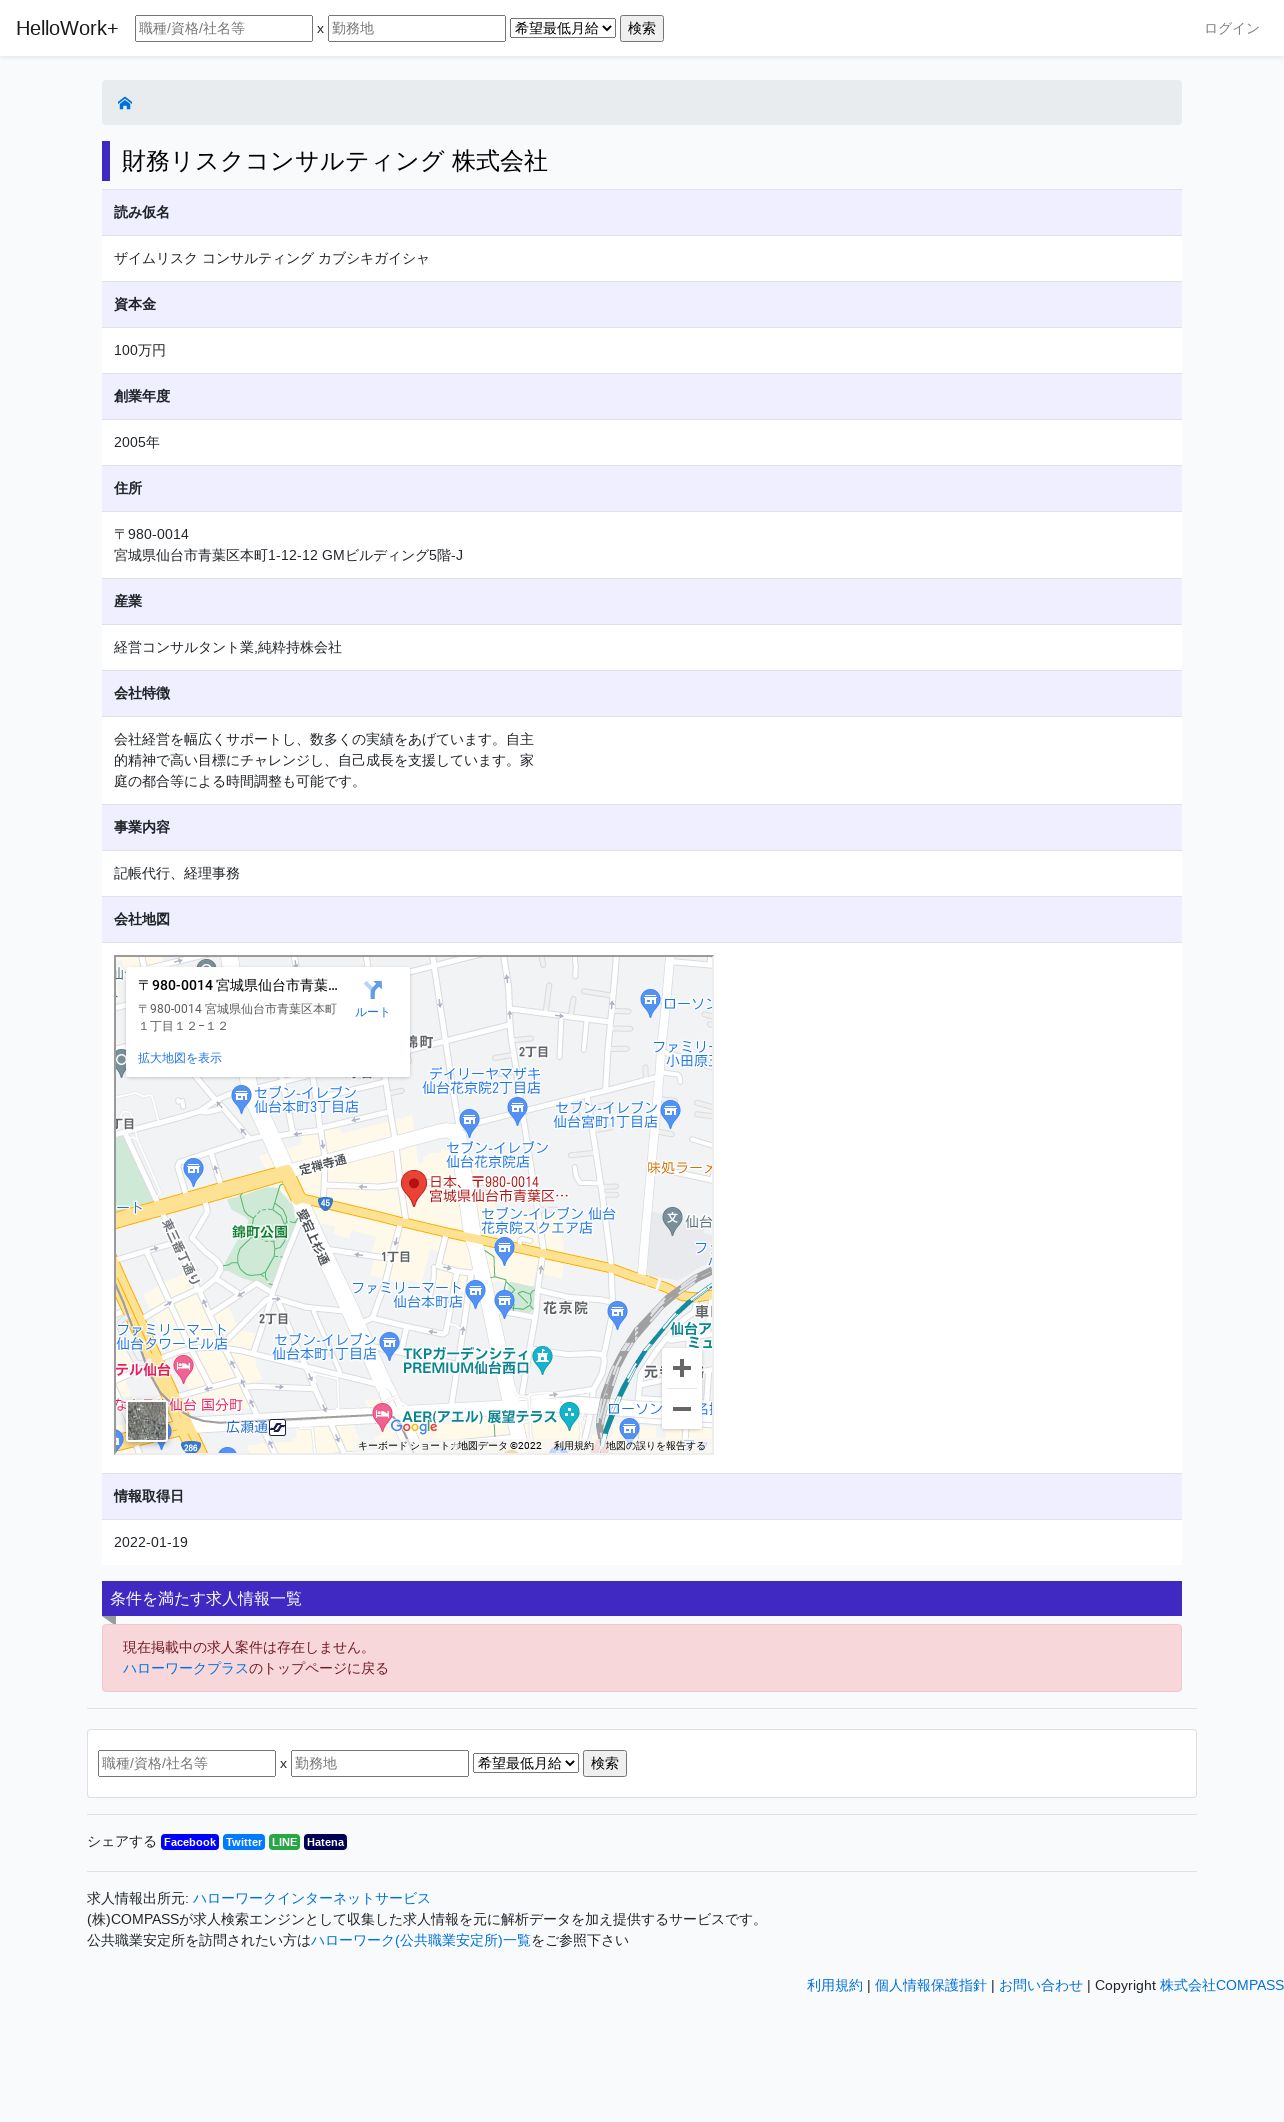The image size is (1284, 2122).
Task: Click the route directions icon on map card
Action: [373, 989]
